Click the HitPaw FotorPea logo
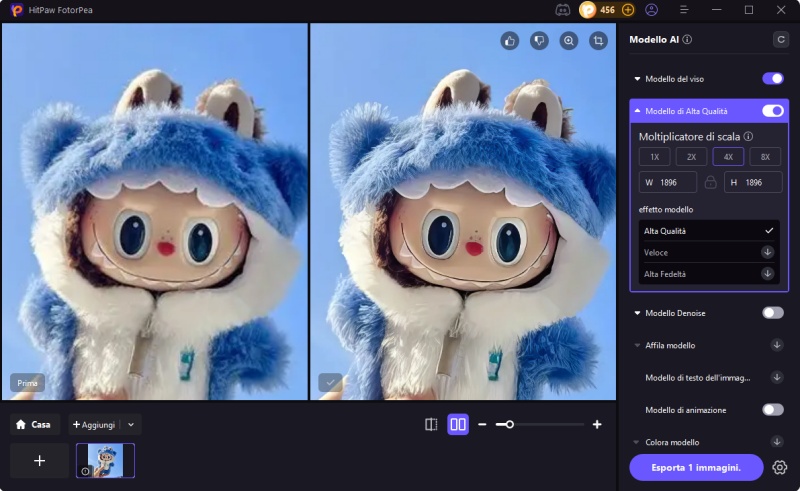The height and width of the screenshot is (491, 800). 16,10
